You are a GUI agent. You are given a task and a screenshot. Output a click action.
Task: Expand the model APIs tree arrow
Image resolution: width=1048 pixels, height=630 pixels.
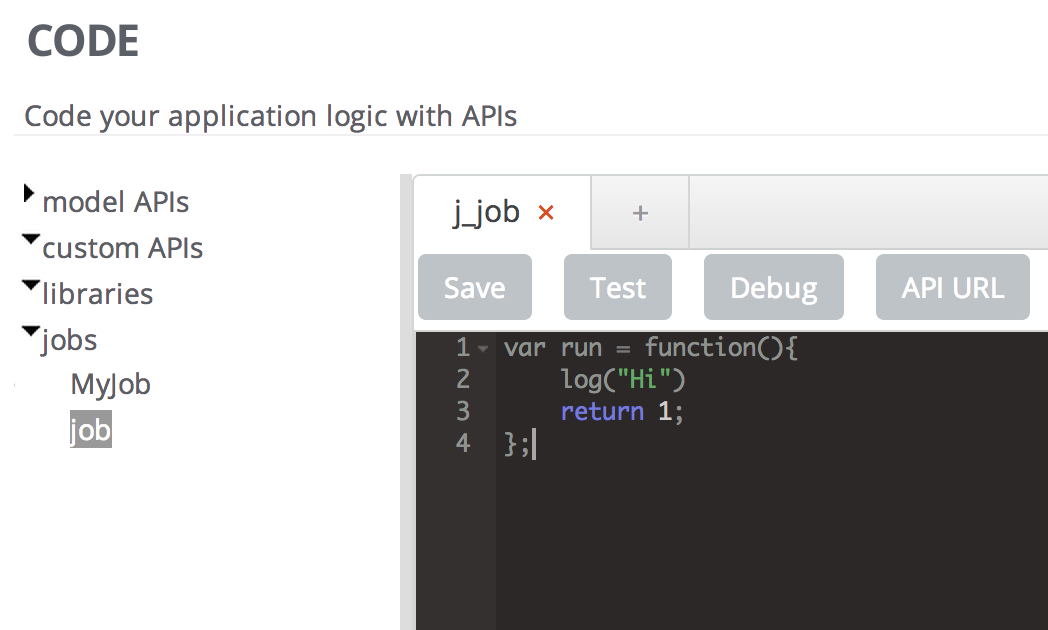[x=28, y=193]
